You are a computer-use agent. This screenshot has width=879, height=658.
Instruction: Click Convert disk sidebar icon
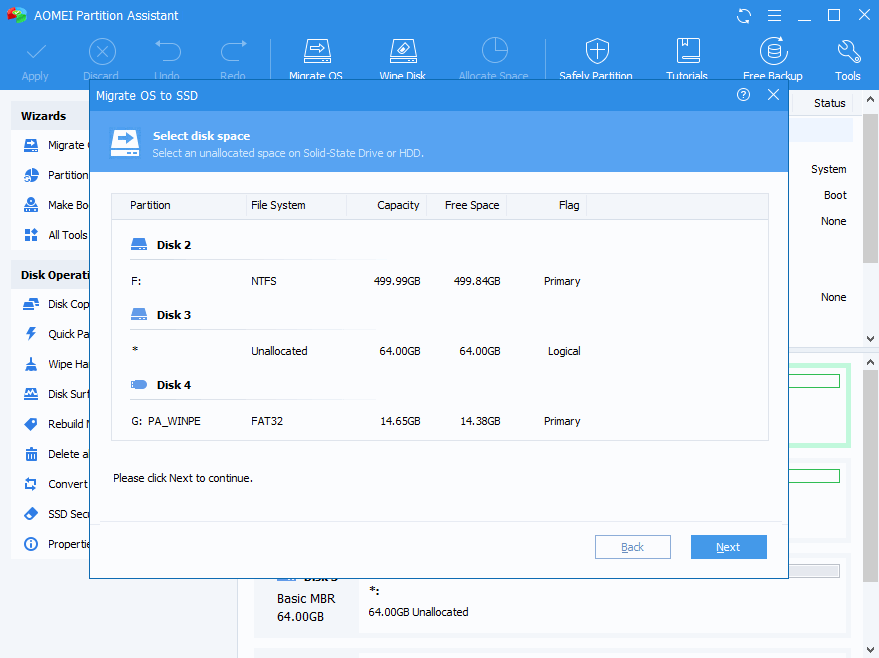(x=31, y=484)
